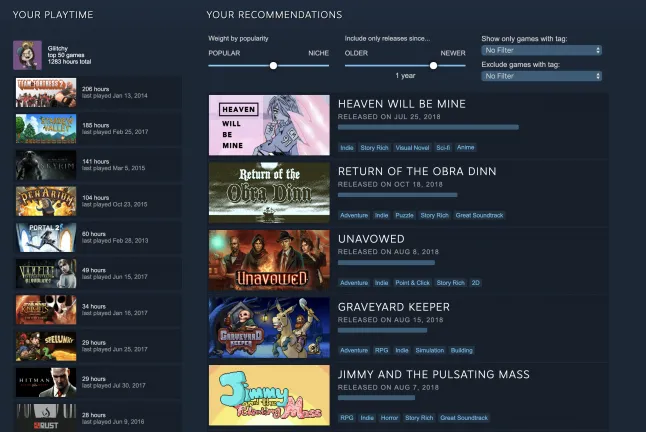Click the HEAVEN WILL BE MINE title
This screenshot has height=432, width=646.
tap(402, 104)
